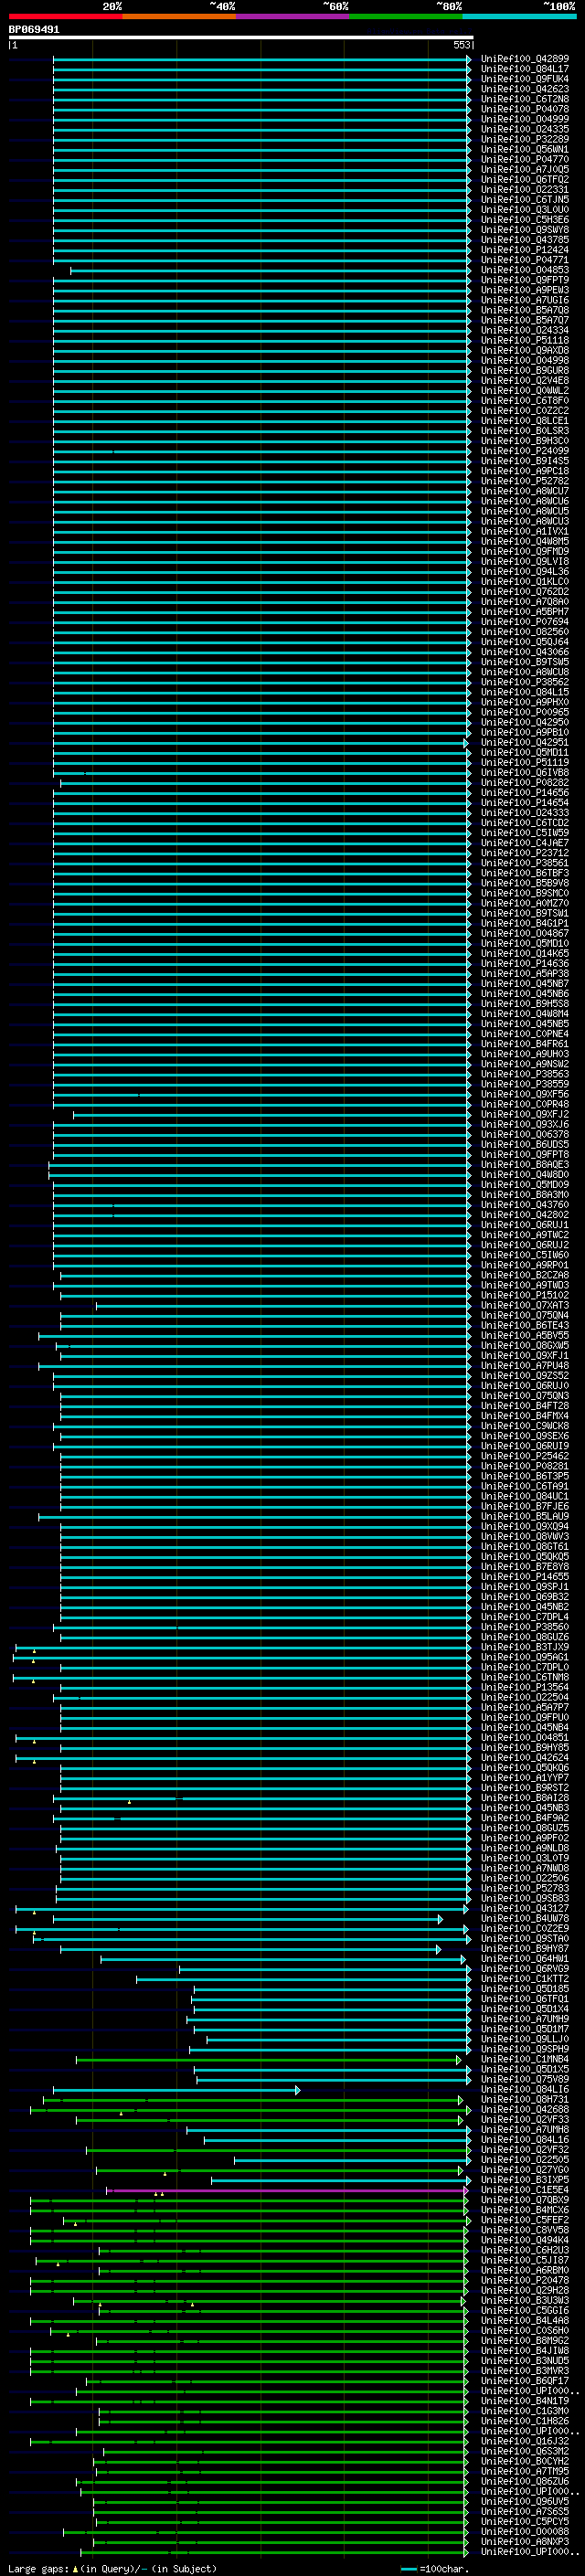Select hit label UniRef100_P08282
This screenshot has width=585, height=2576.
525,783
